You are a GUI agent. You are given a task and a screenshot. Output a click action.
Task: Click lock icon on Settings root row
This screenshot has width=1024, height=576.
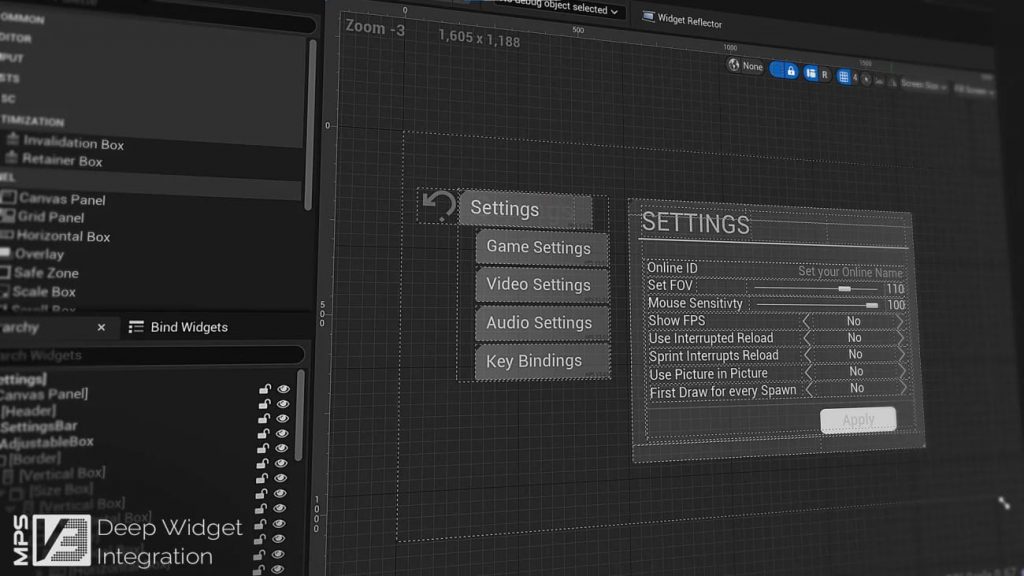[265, 389]
